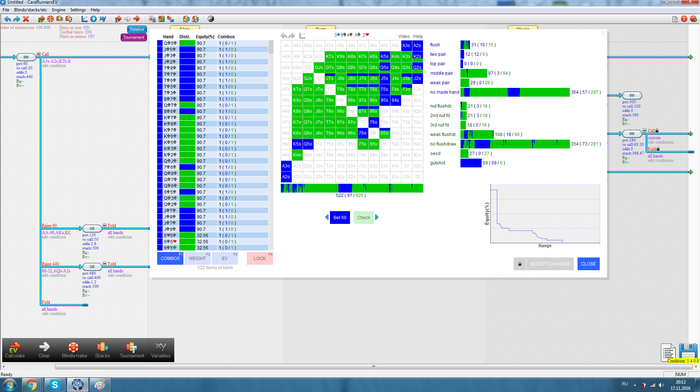This screenshot has width=700, height=392.
Task: Open the Blinds/stacks/etc menu
Action: (x=30, y=10)
